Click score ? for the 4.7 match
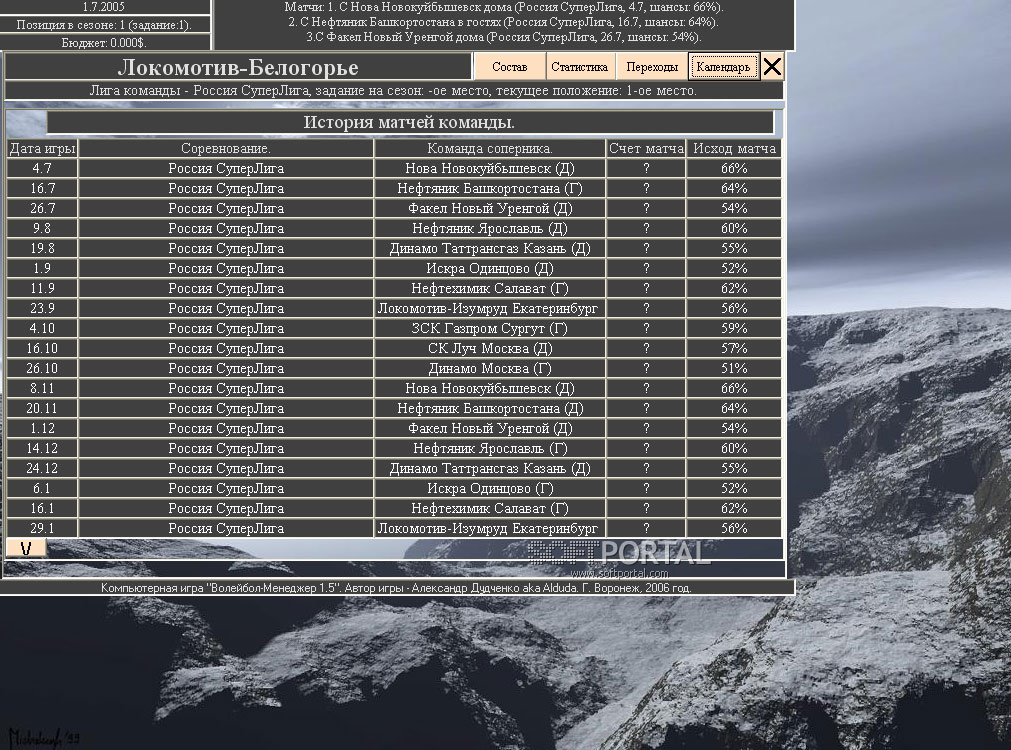The width and height of the screenshot is (1011, 750). 646,168
